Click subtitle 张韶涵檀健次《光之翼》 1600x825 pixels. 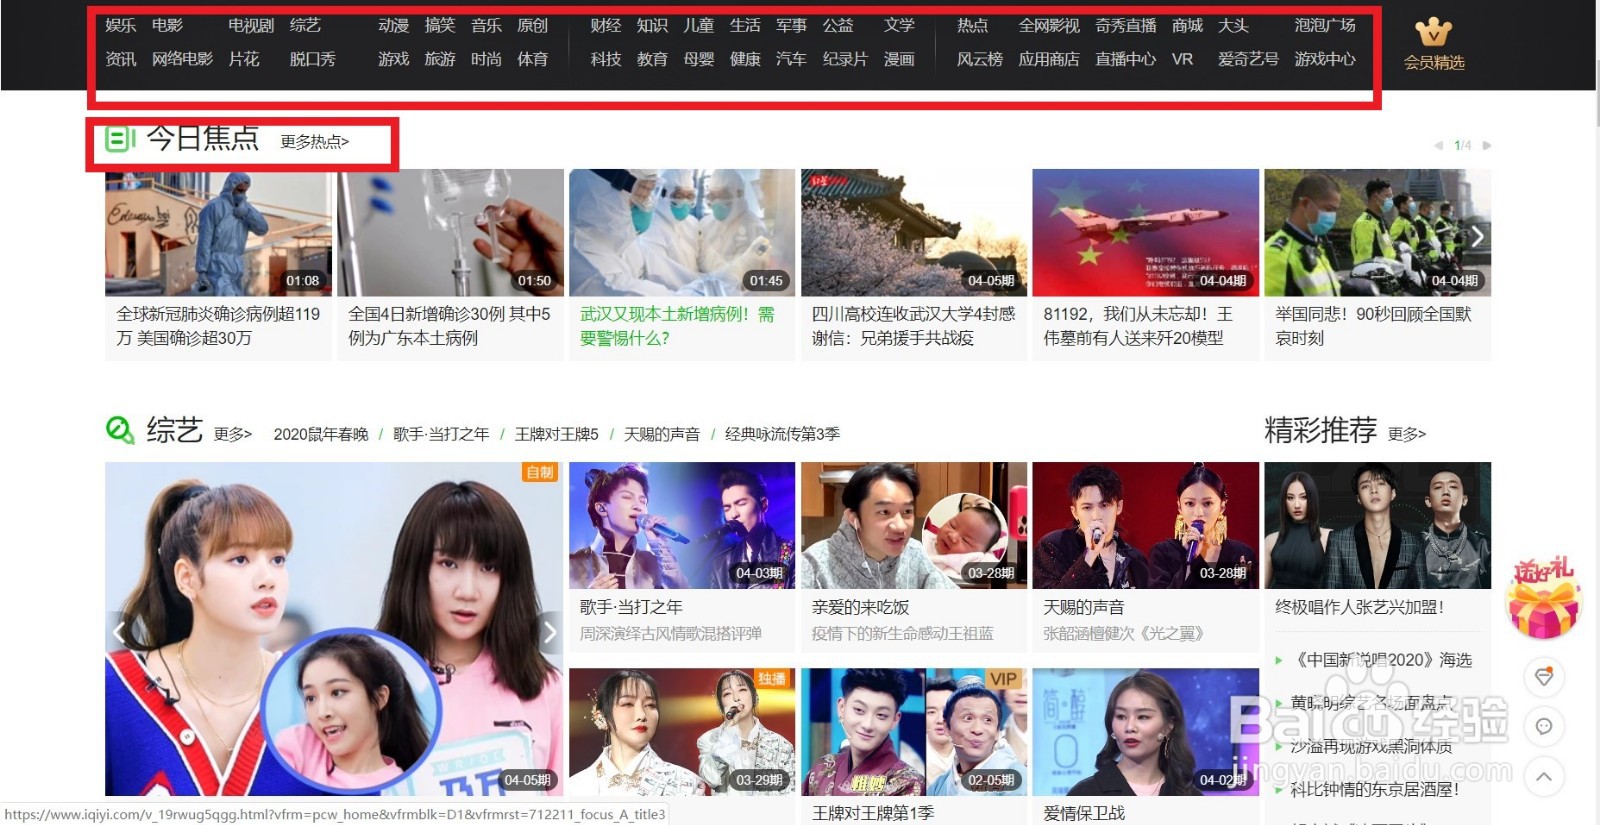coord(1123,634)
